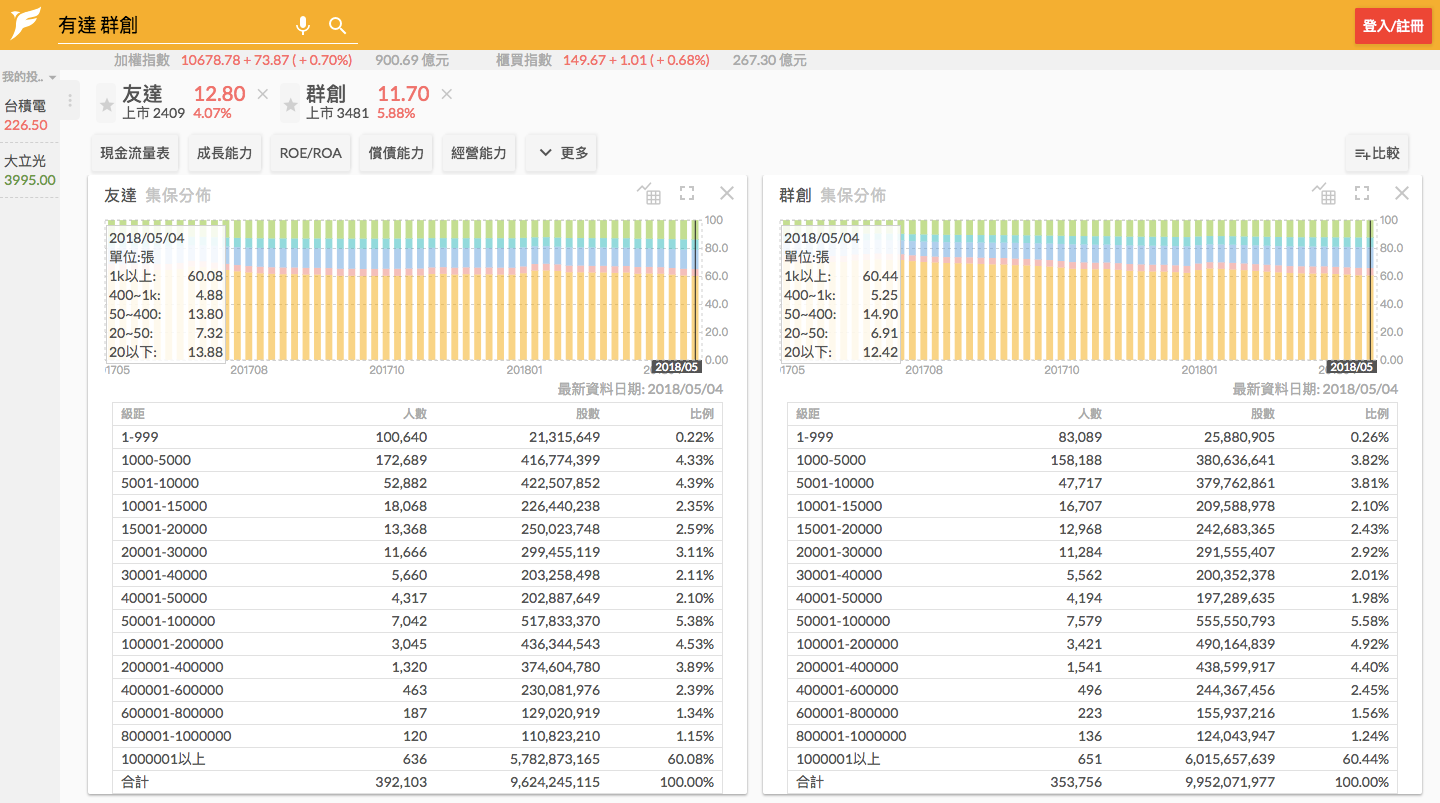Click 友達 total 392,103

pos(401,782)
